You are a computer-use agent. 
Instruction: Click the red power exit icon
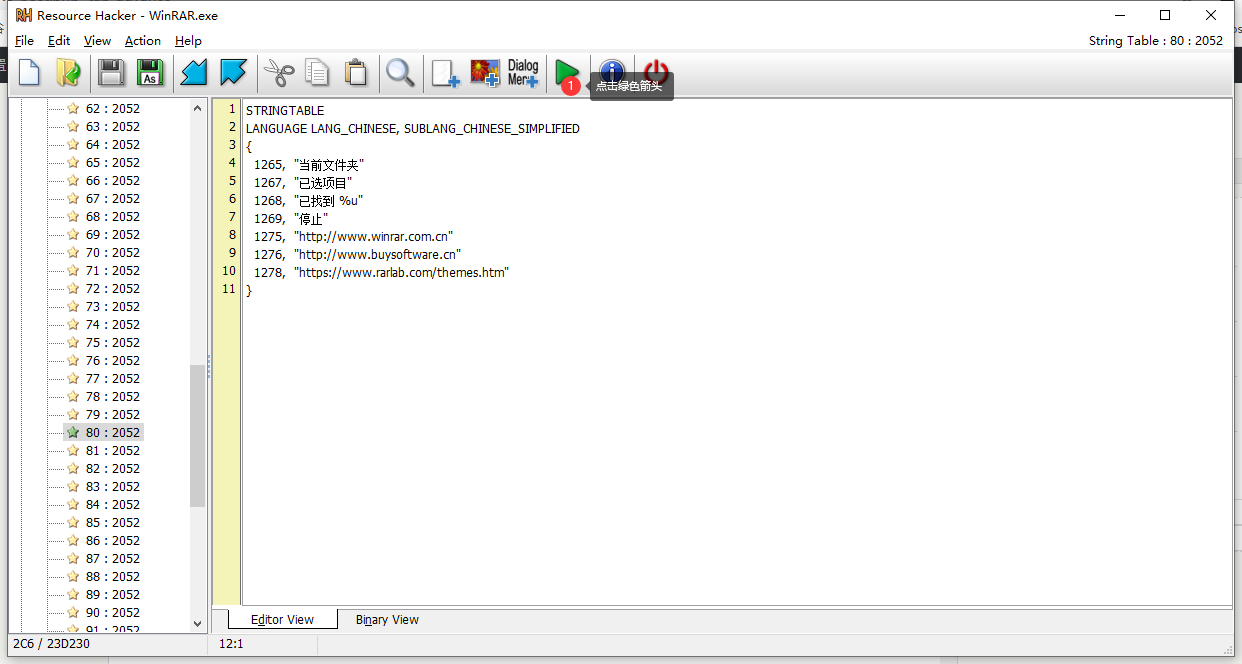[656, 72]
